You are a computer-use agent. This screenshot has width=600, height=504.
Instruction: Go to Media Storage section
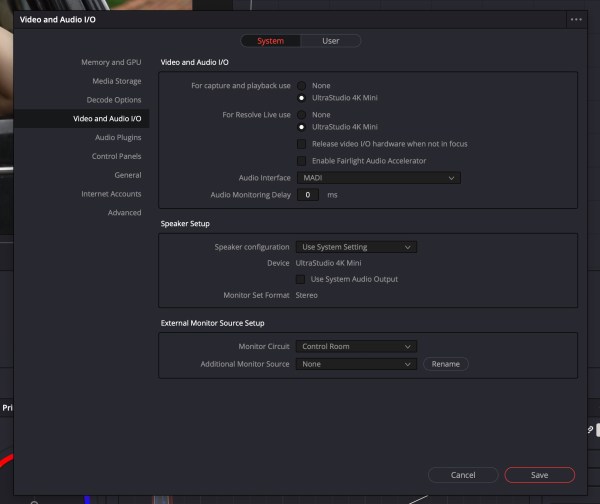[116, 81]
